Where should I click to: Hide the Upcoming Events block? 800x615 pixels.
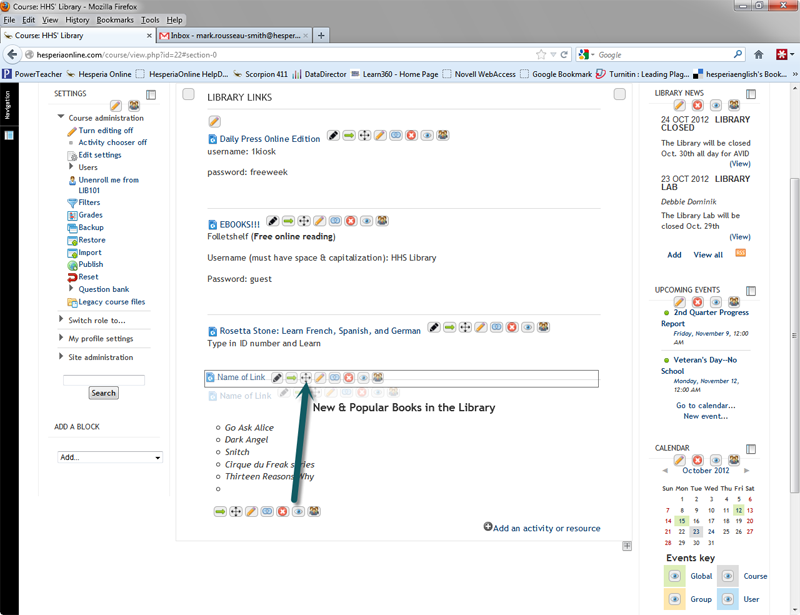716,302
